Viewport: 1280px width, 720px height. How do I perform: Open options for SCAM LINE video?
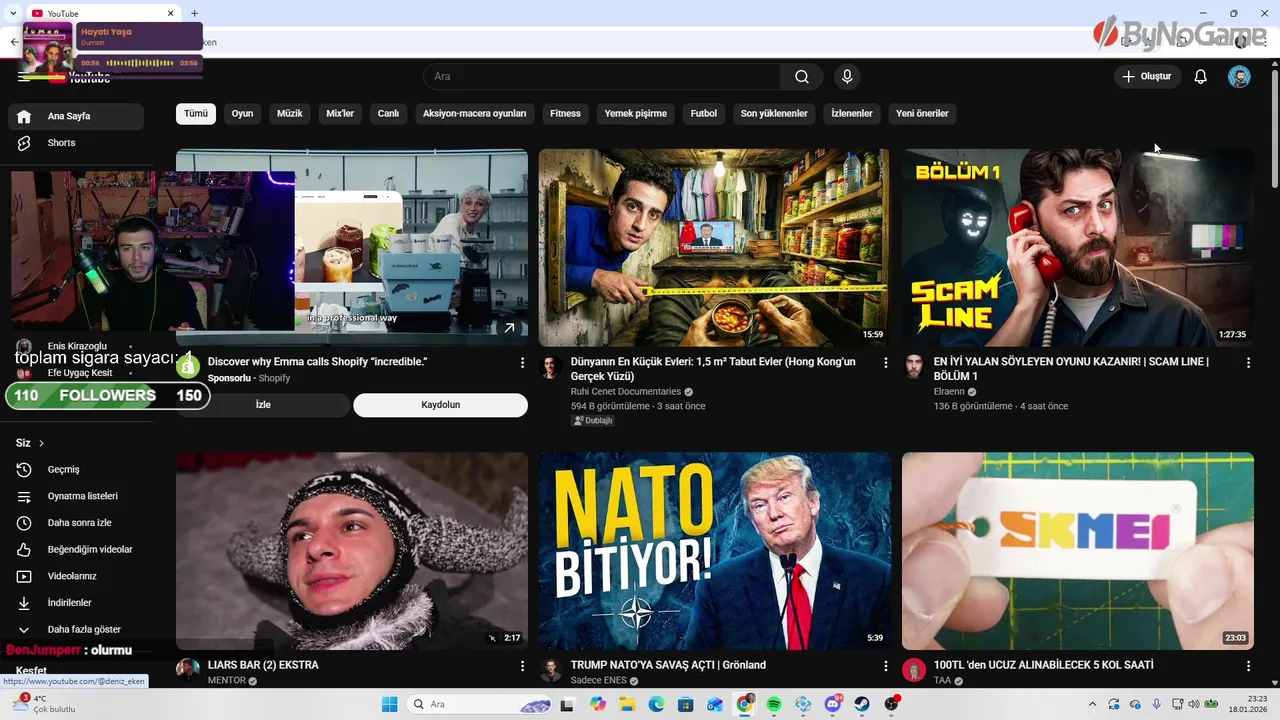[1248, 363]
